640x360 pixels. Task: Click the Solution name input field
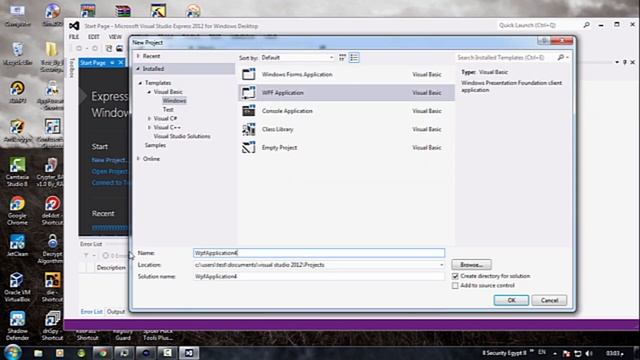[x=319, y=276]
